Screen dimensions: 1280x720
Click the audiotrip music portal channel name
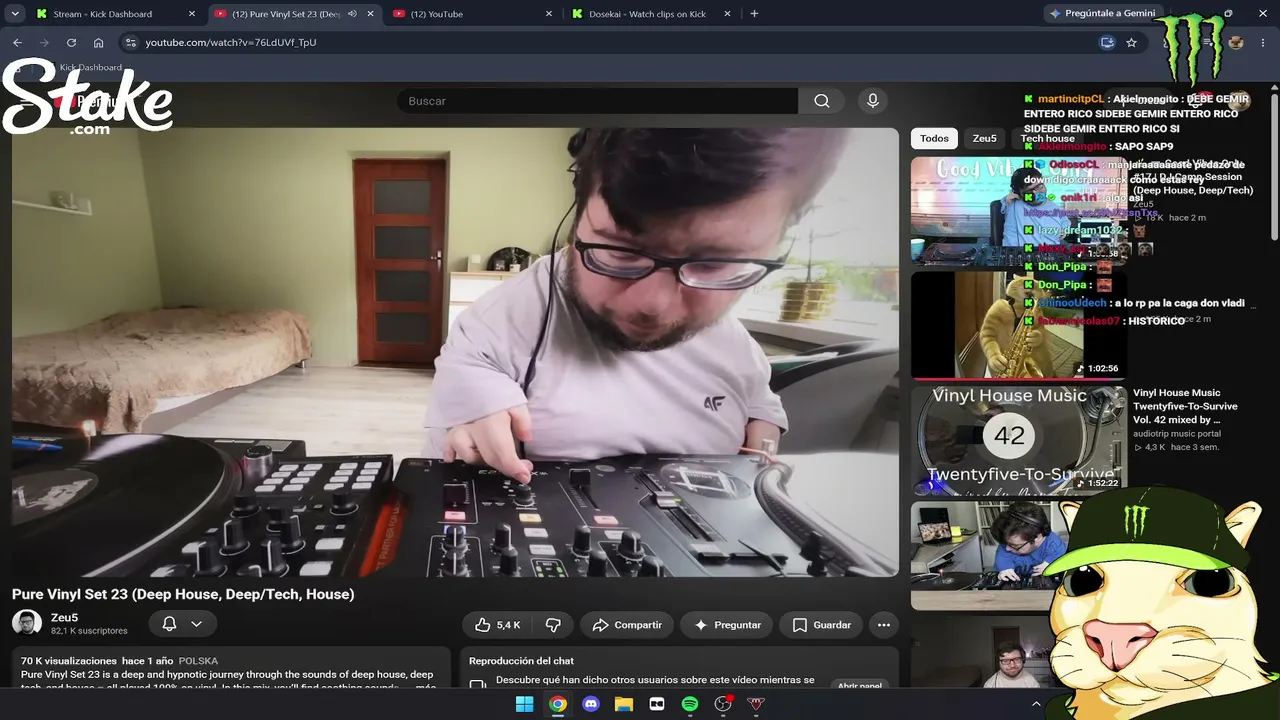(1177, 434)
